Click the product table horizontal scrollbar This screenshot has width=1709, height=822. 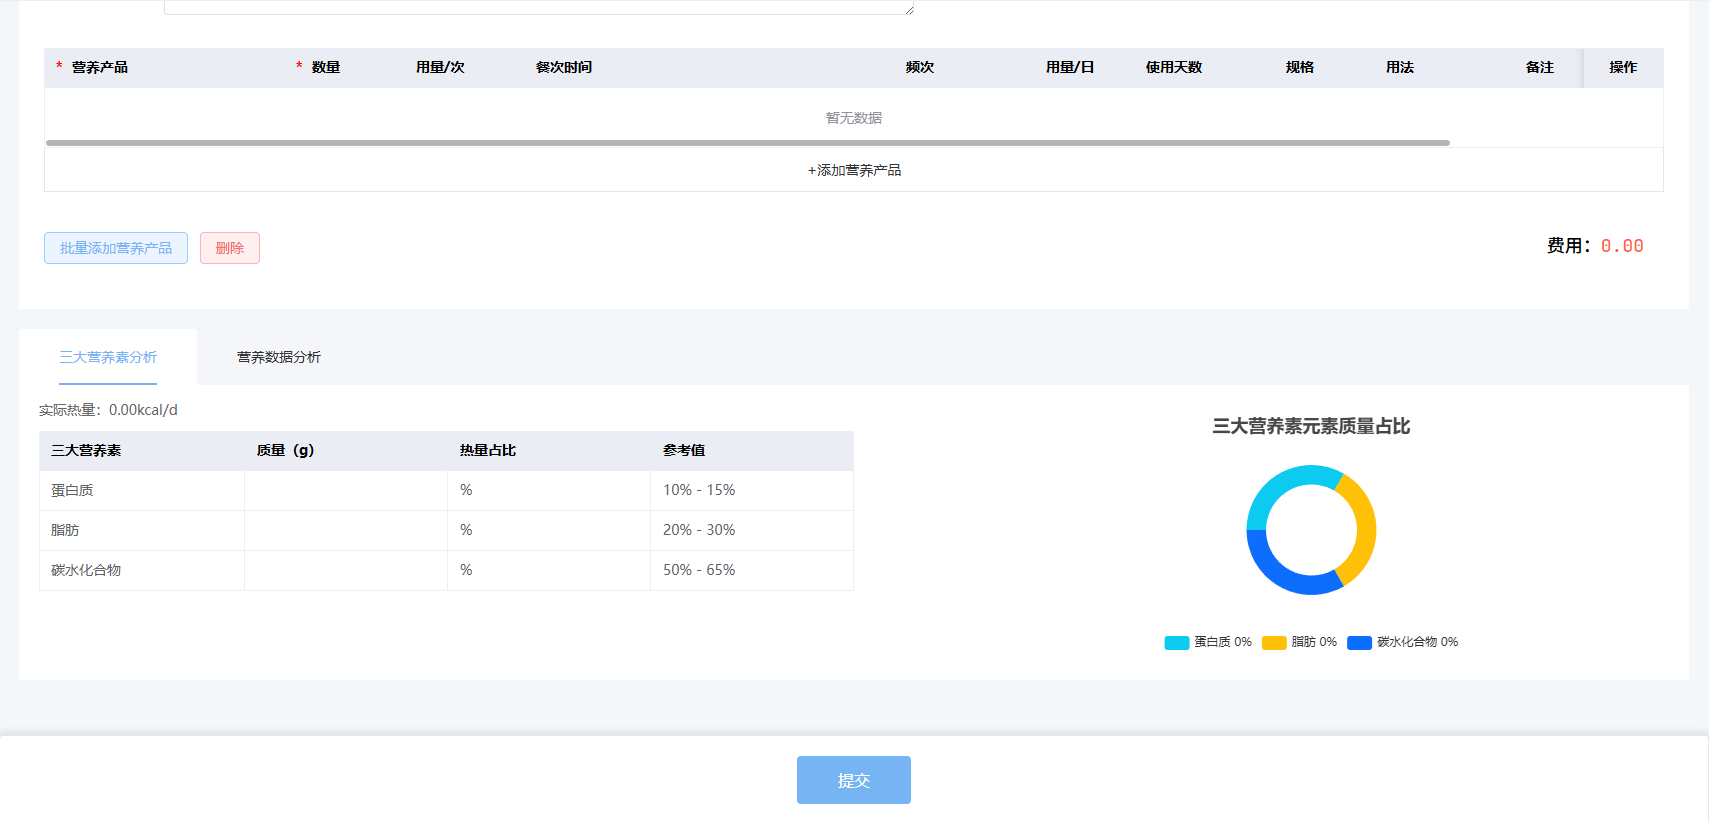747,143
